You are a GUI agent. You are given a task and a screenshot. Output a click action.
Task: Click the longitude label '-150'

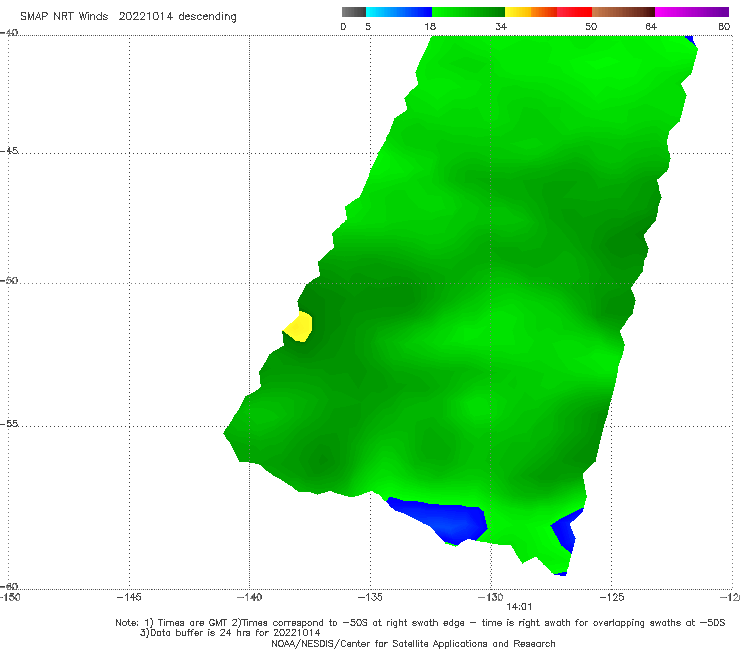(x=10, y=598)
